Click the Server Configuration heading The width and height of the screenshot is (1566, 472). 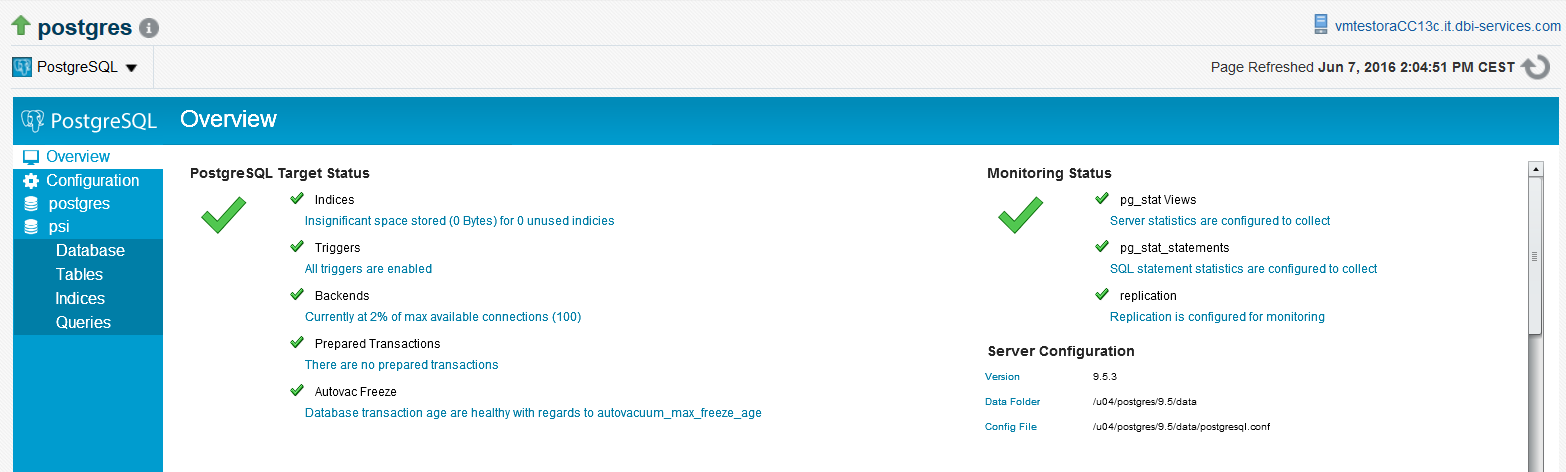tap(1061, 351)
